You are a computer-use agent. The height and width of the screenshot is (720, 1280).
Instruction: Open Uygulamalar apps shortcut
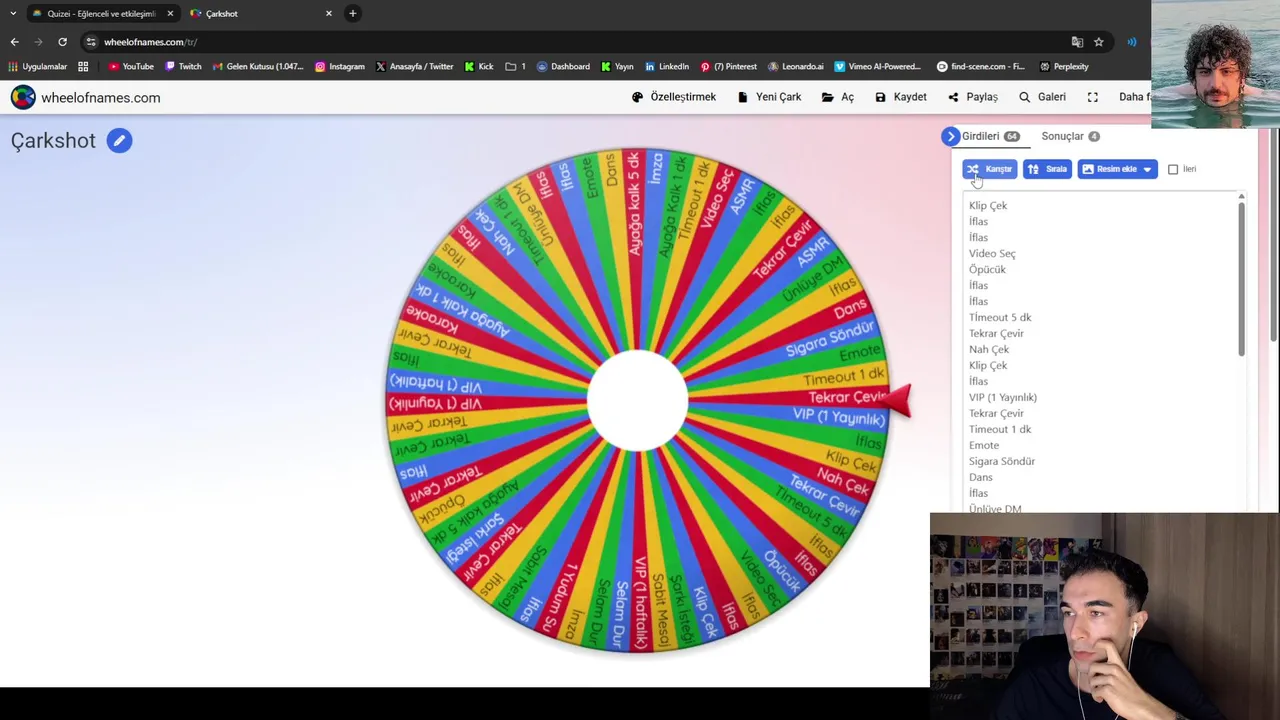click(38, 67)
